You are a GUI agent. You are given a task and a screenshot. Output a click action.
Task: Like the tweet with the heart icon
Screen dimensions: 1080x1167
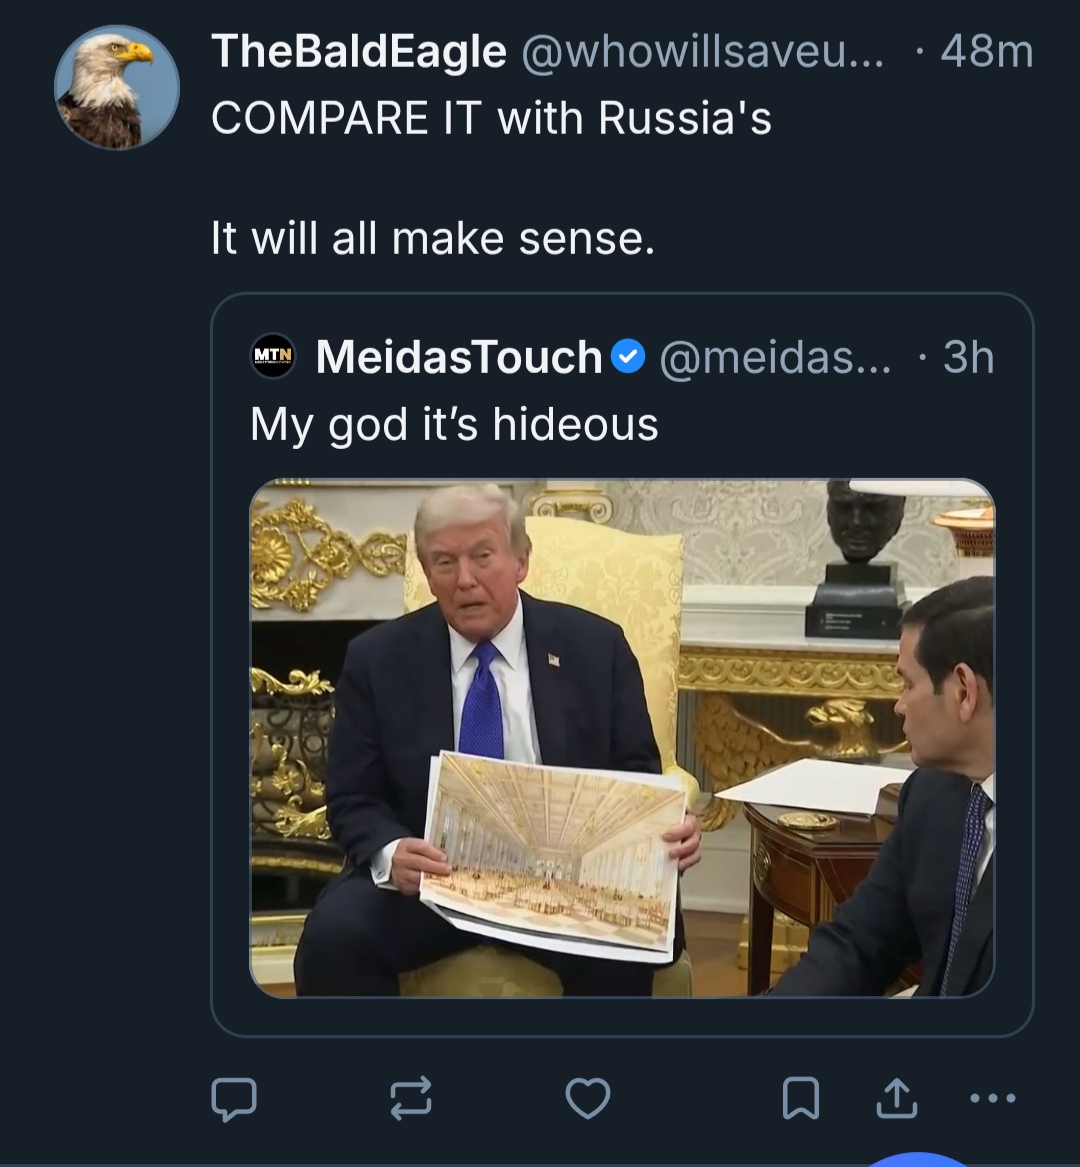[588, 1098]
